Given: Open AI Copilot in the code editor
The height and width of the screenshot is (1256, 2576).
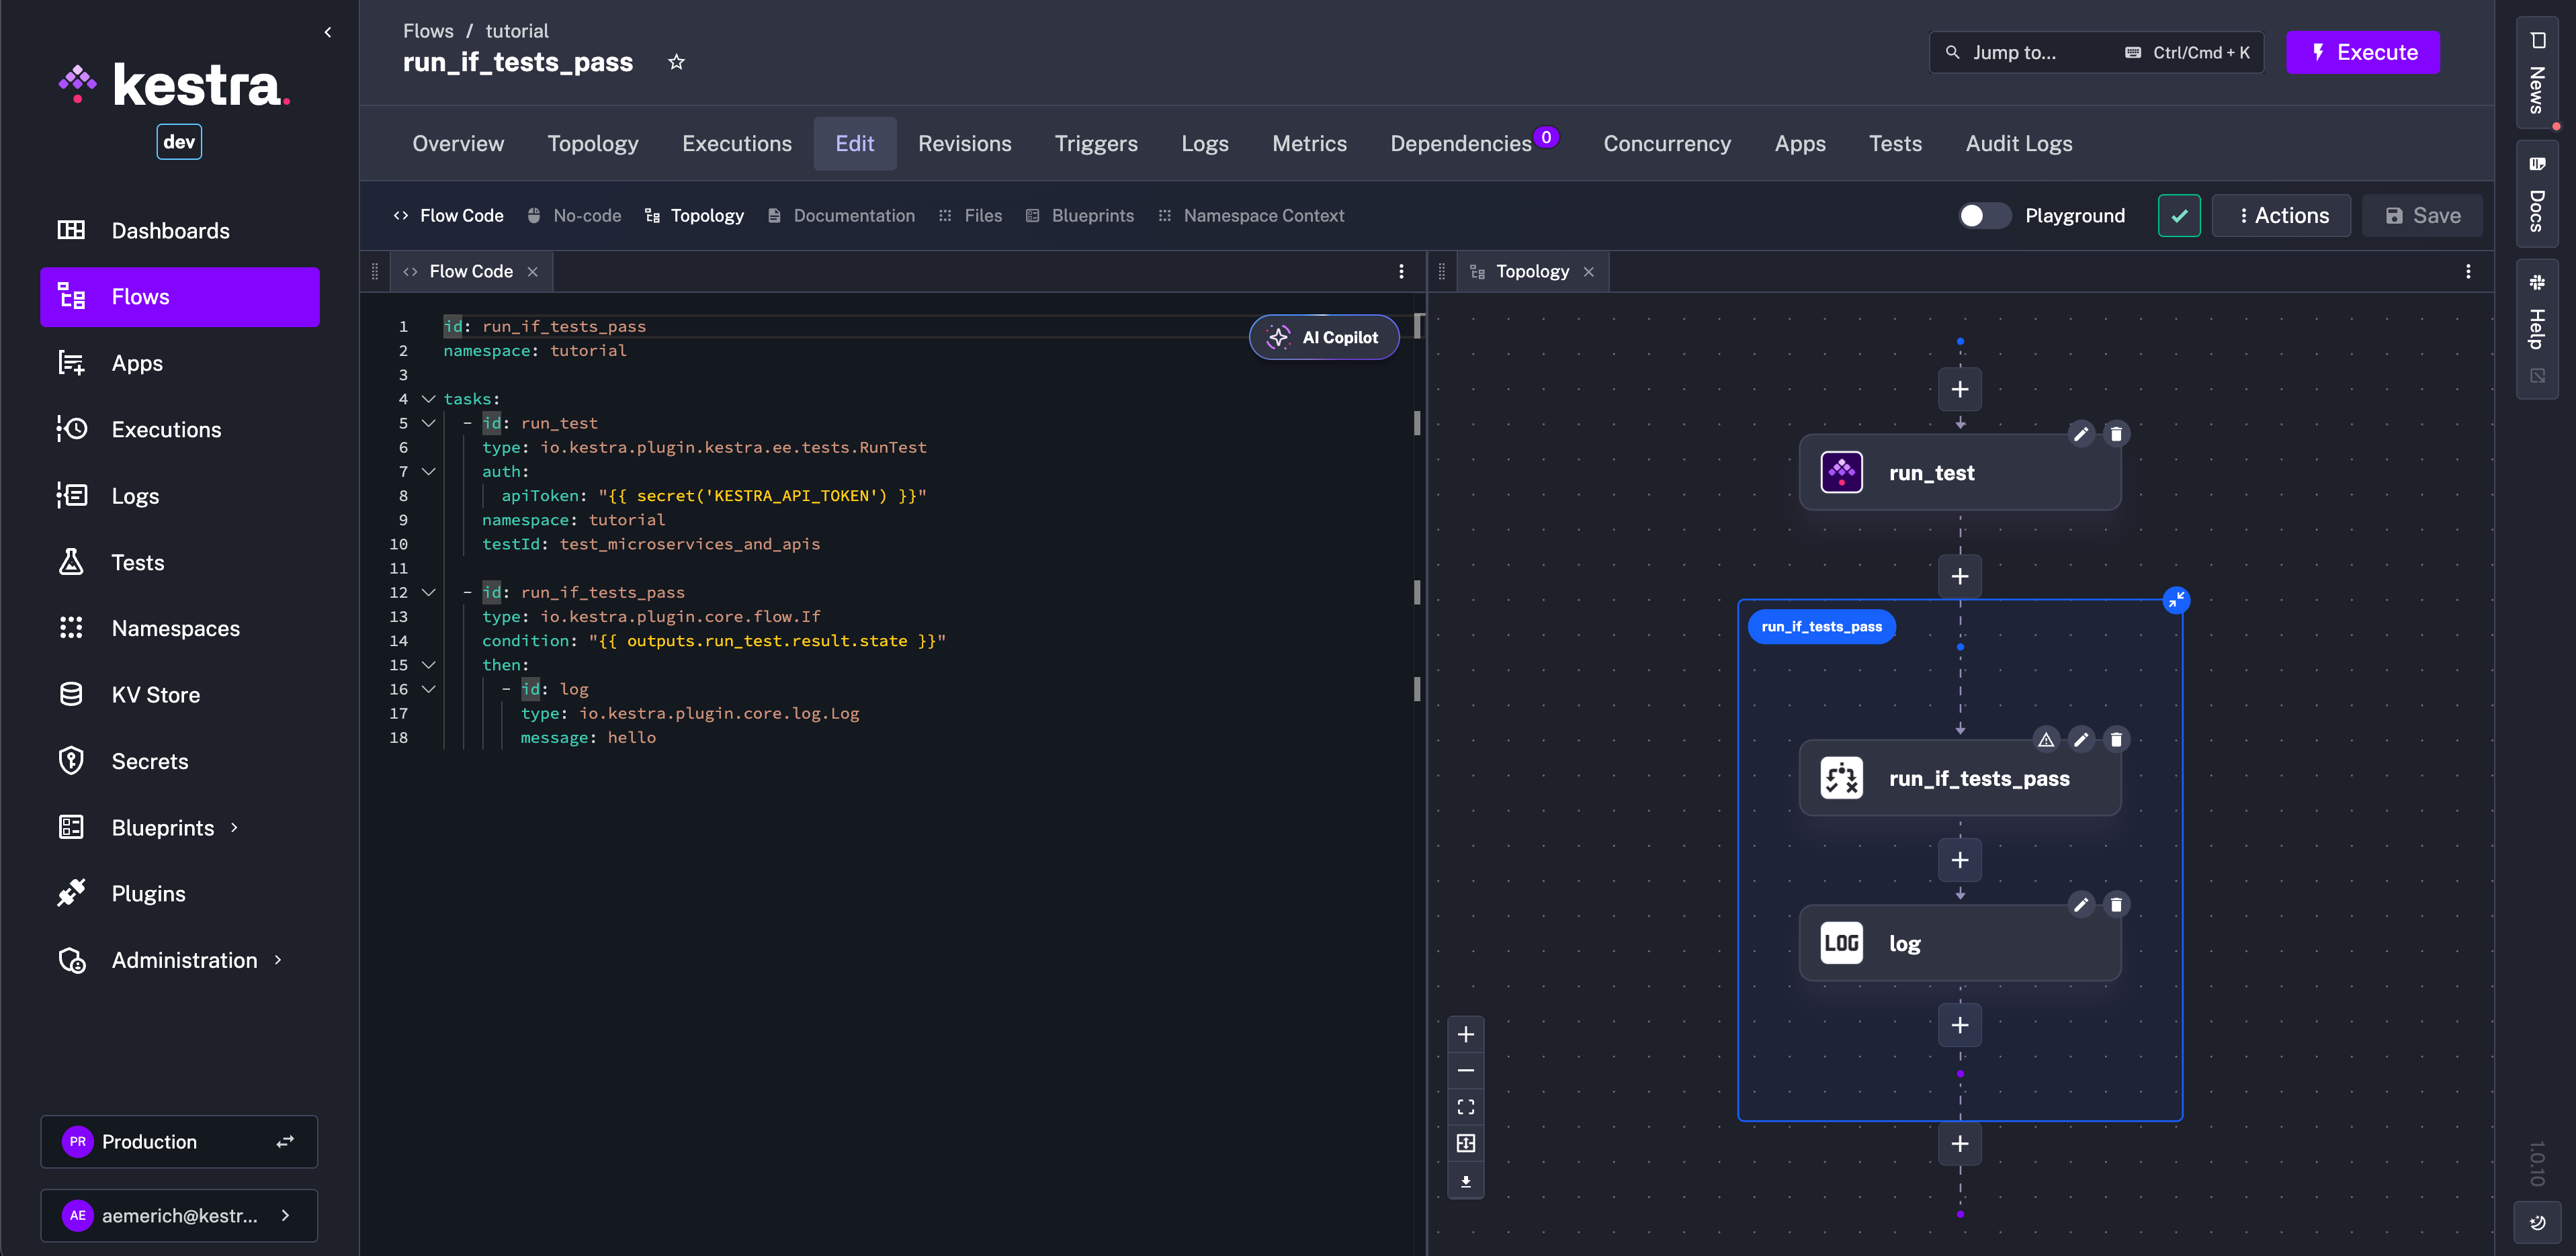Looking at the screenshot, I should click(1323, 337).
